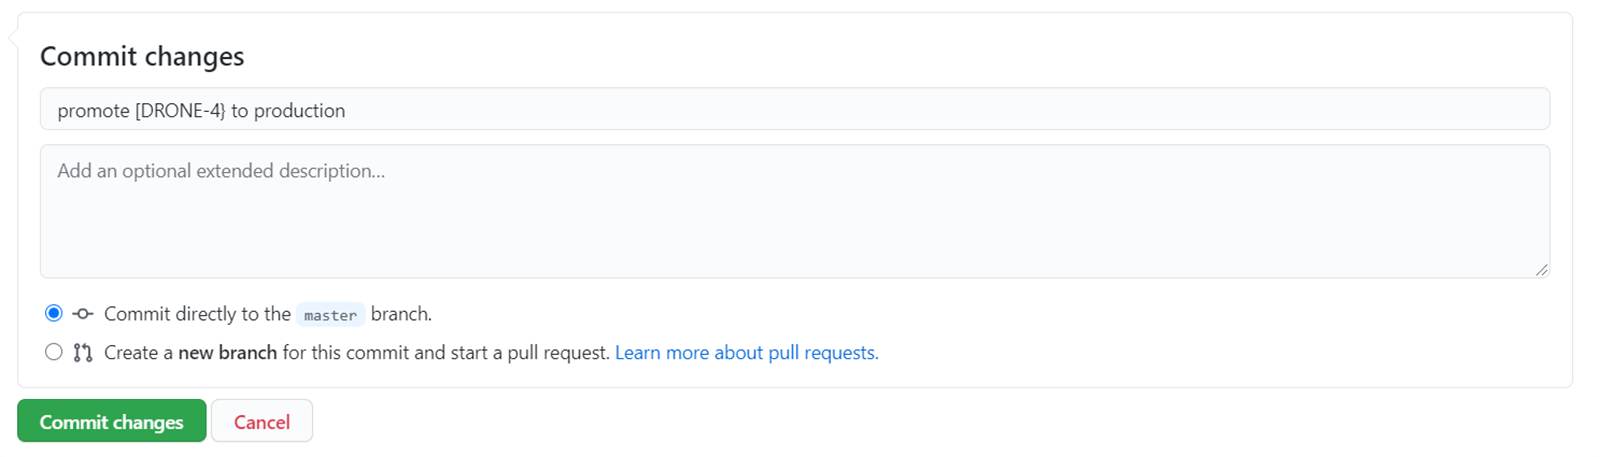The width and height of the screenshot is (1600, 457).
Task: Select the commit directly to master radio button
Action: coord(54,314)
